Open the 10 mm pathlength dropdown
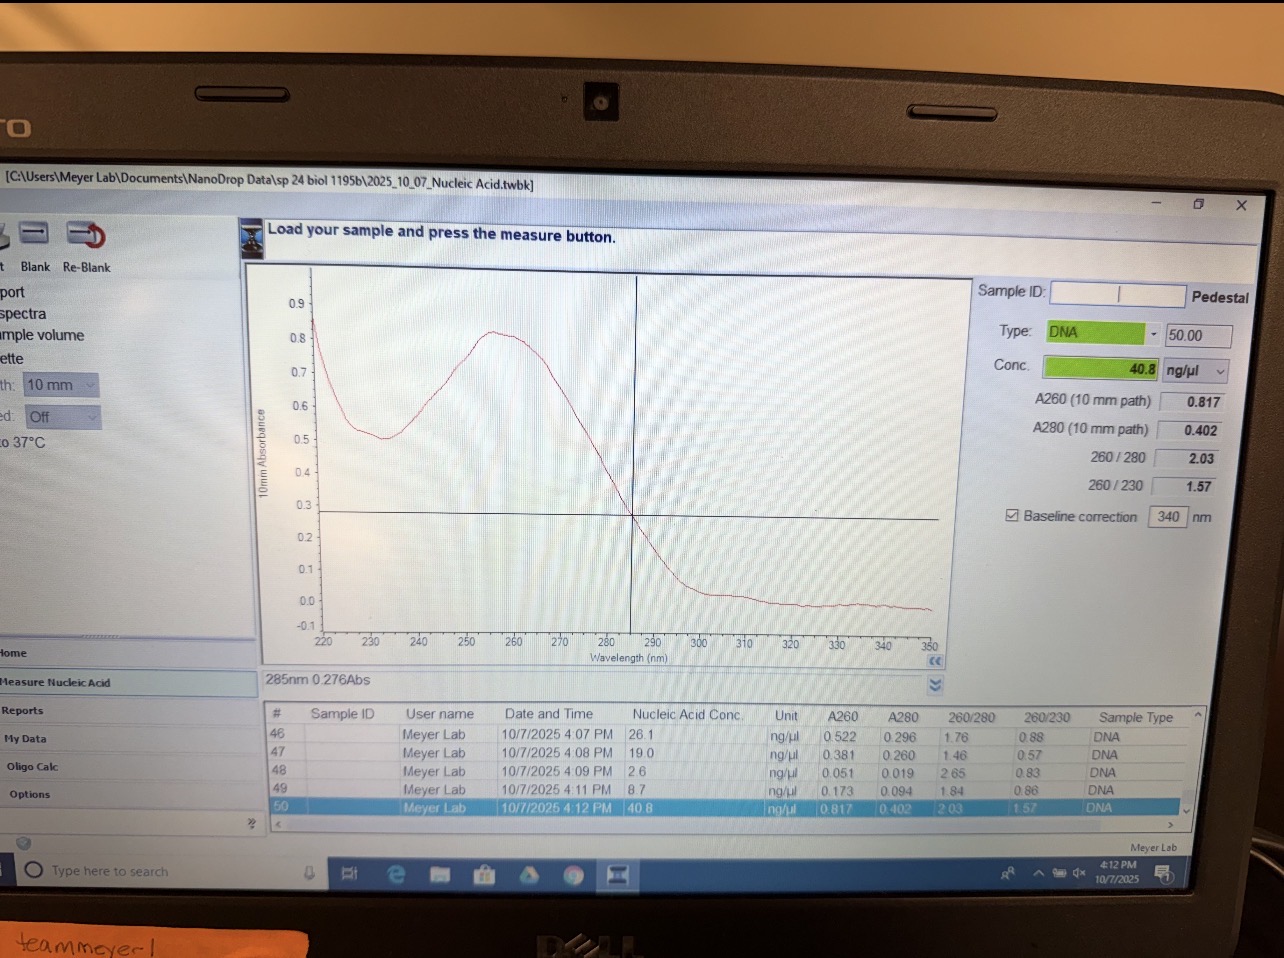1284x958 pixels. tap(89, 385)
